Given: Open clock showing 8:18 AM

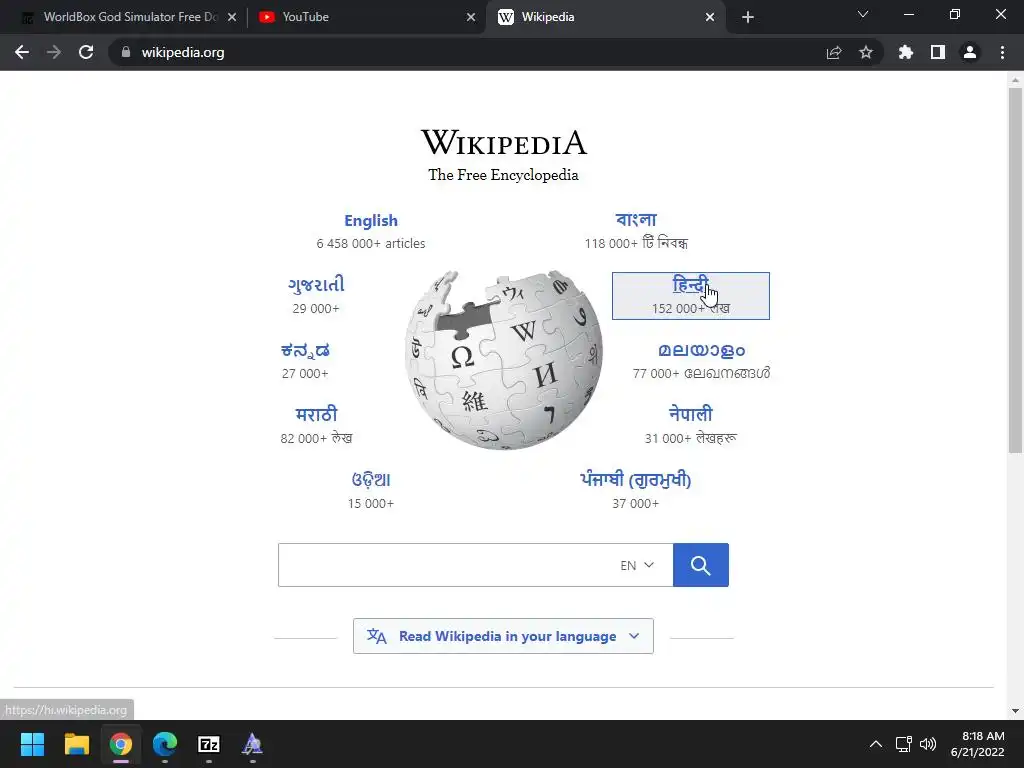Looking at the screenshot, I should 978,744.
